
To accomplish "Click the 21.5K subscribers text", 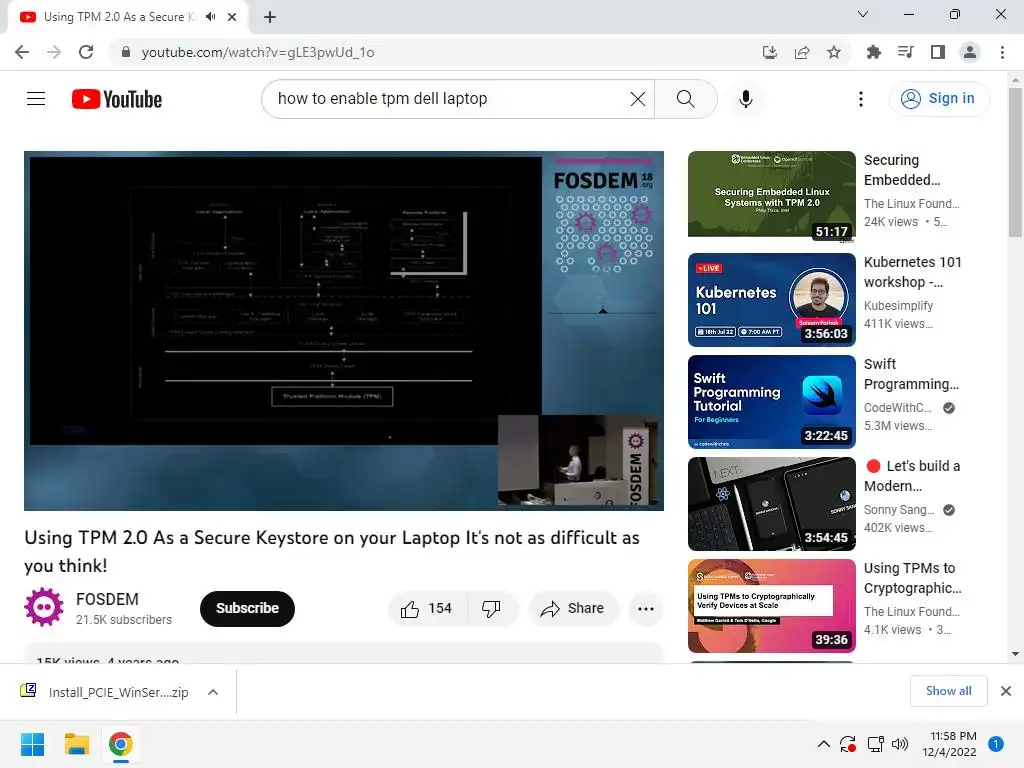I will 124,620.
